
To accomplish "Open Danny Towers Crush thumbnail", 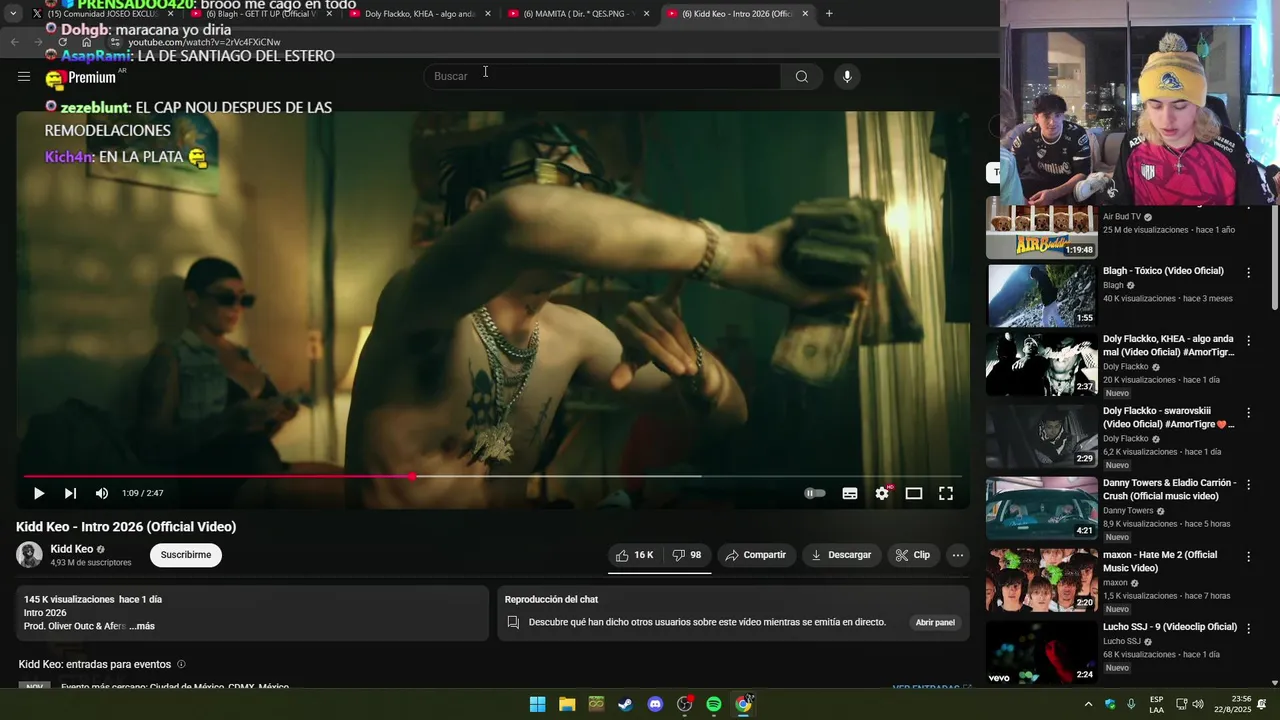I will tap(1042, 508).
